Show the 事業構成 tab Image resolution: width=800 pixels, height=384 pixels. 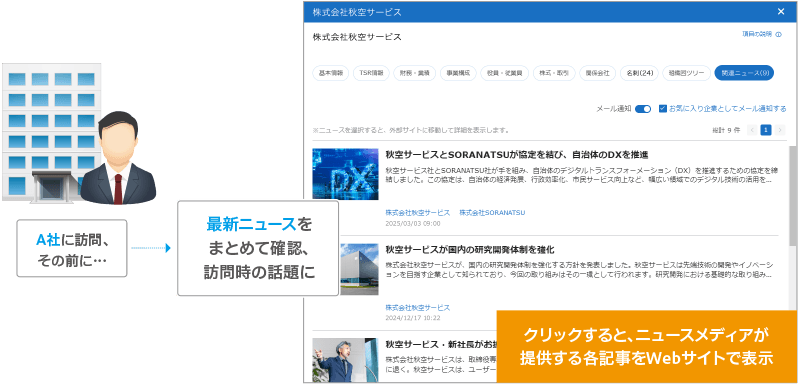point(458,73)
